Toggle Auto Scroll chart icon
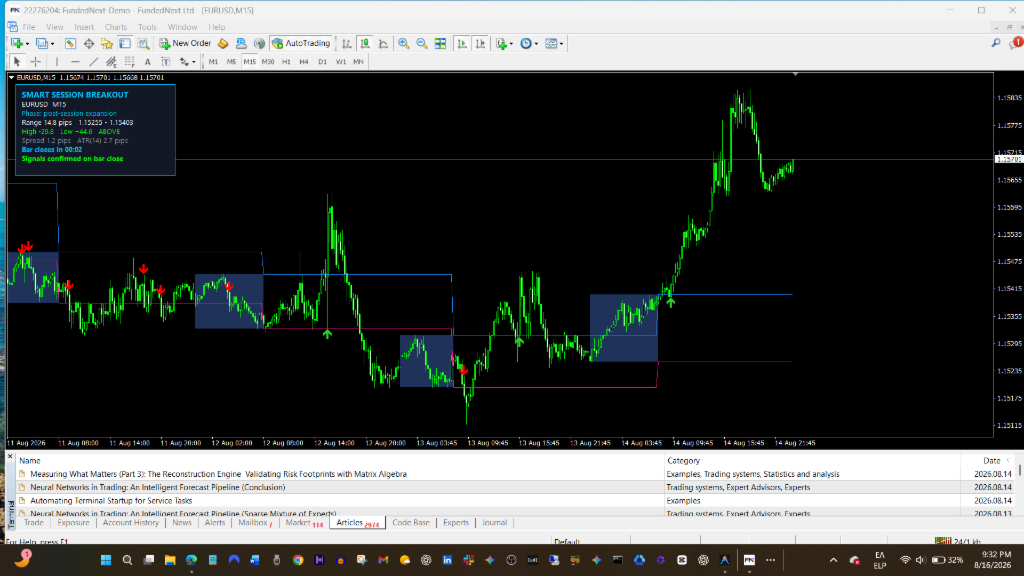Viewport: 1024px width, 576px height. pyautogui.click(x=462, y=44)
